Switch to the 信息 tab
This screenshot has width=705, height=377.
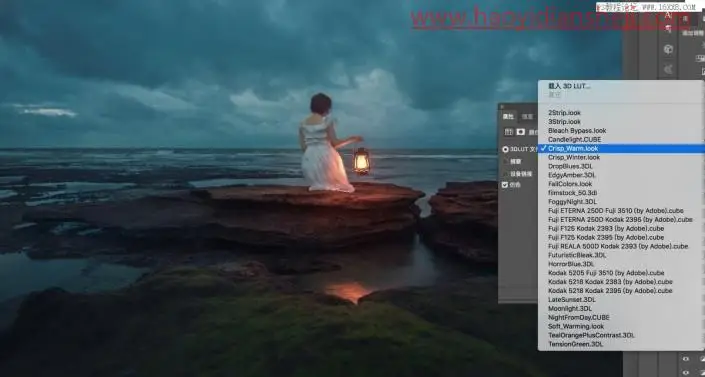click(527, 117)
